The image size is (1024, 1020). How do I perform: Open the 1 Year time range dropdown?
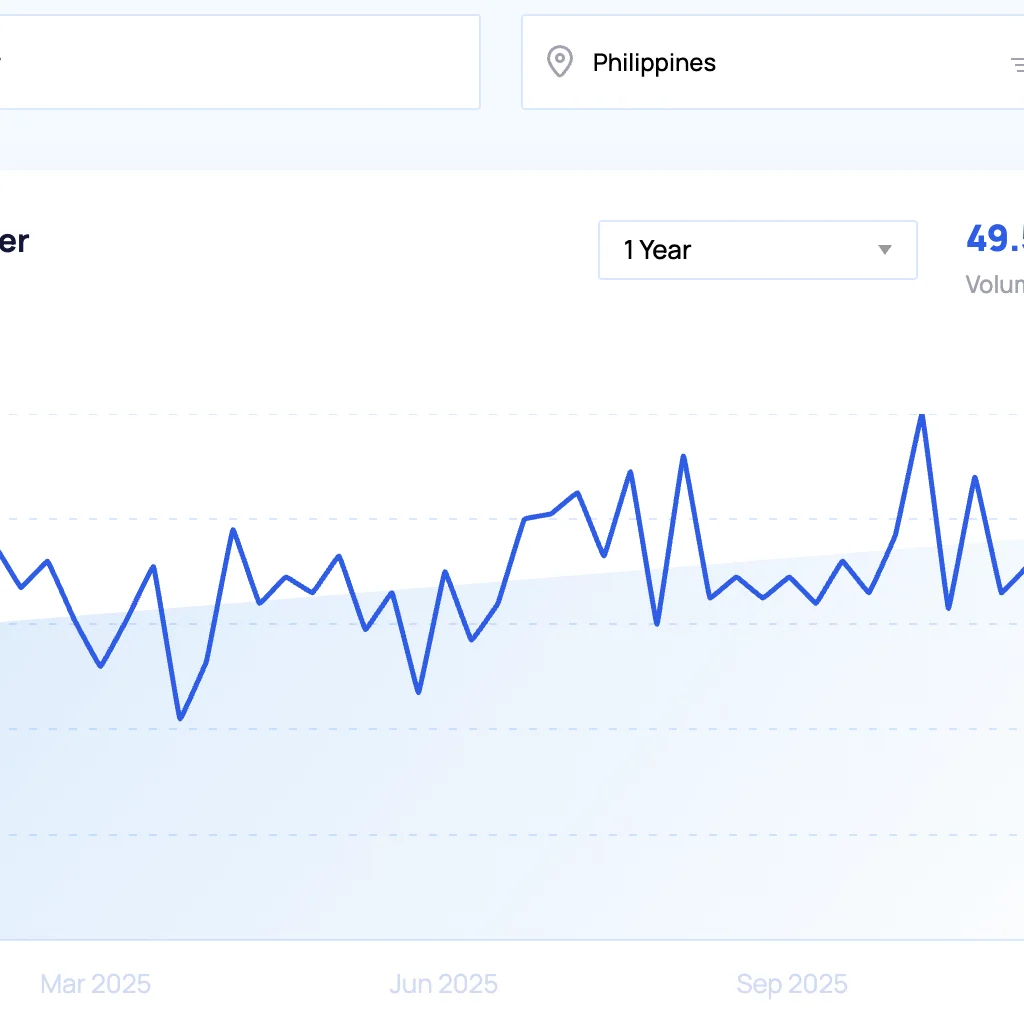click(757, 250)
